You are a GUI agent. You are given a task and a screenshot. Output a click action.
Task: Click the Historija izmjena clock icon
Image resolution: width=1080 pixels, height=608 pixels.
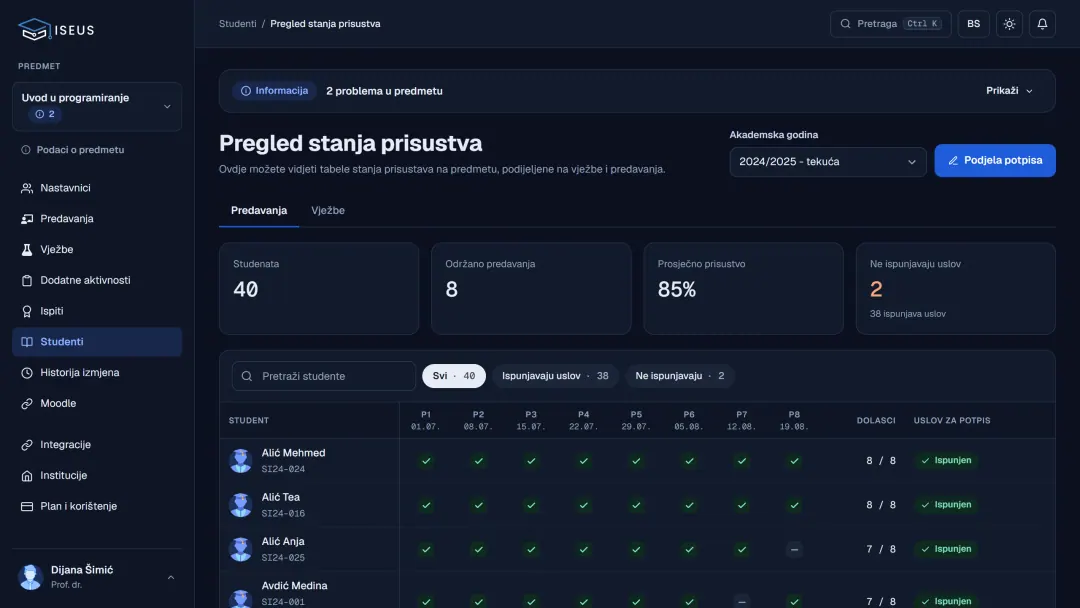click(x=27, y=373)
